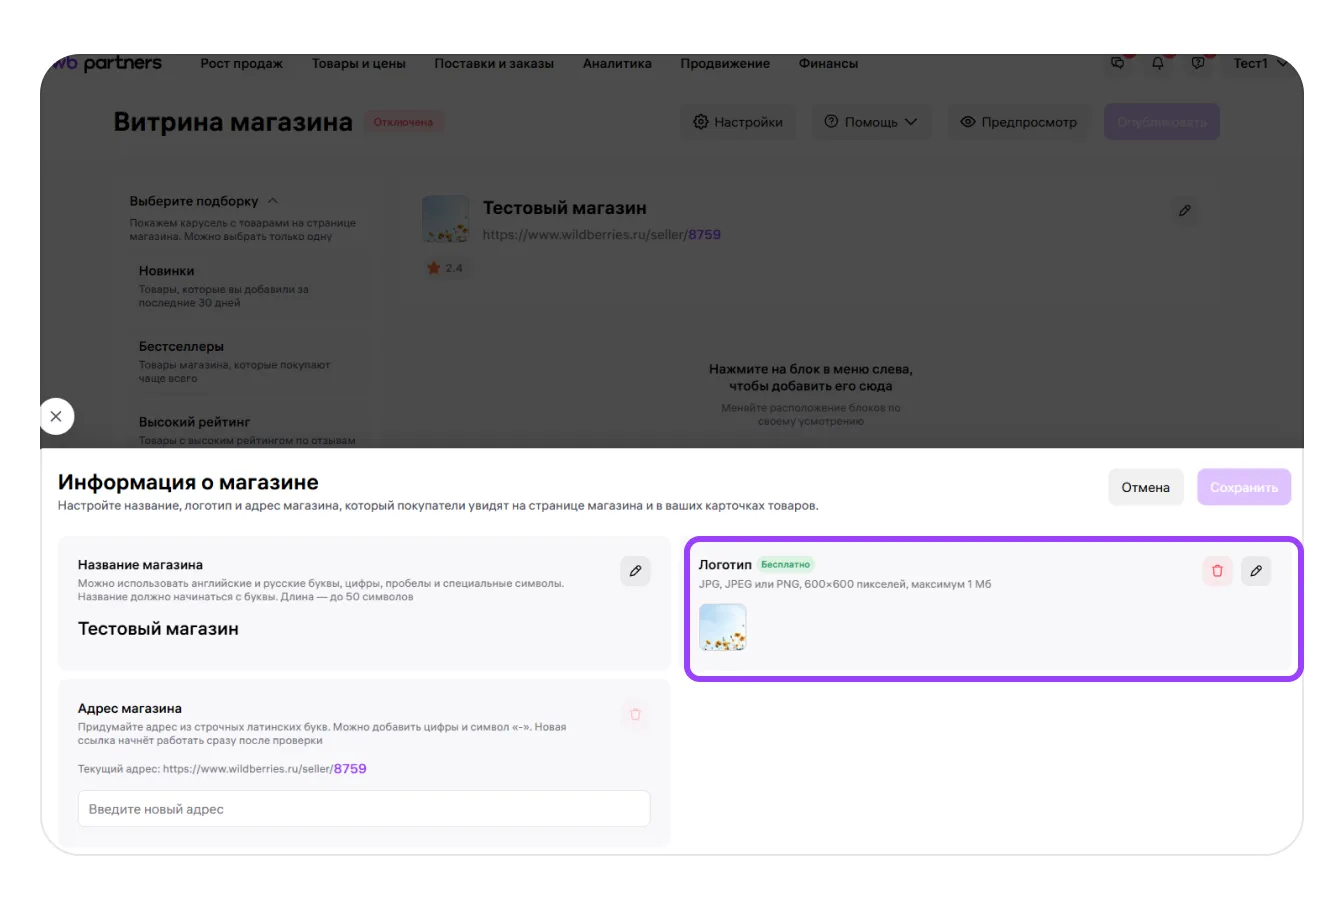This screenshot has height=910, width=1344.
Task: Click trash icon in Адрес магазина section
Action: tap(635, 714)
